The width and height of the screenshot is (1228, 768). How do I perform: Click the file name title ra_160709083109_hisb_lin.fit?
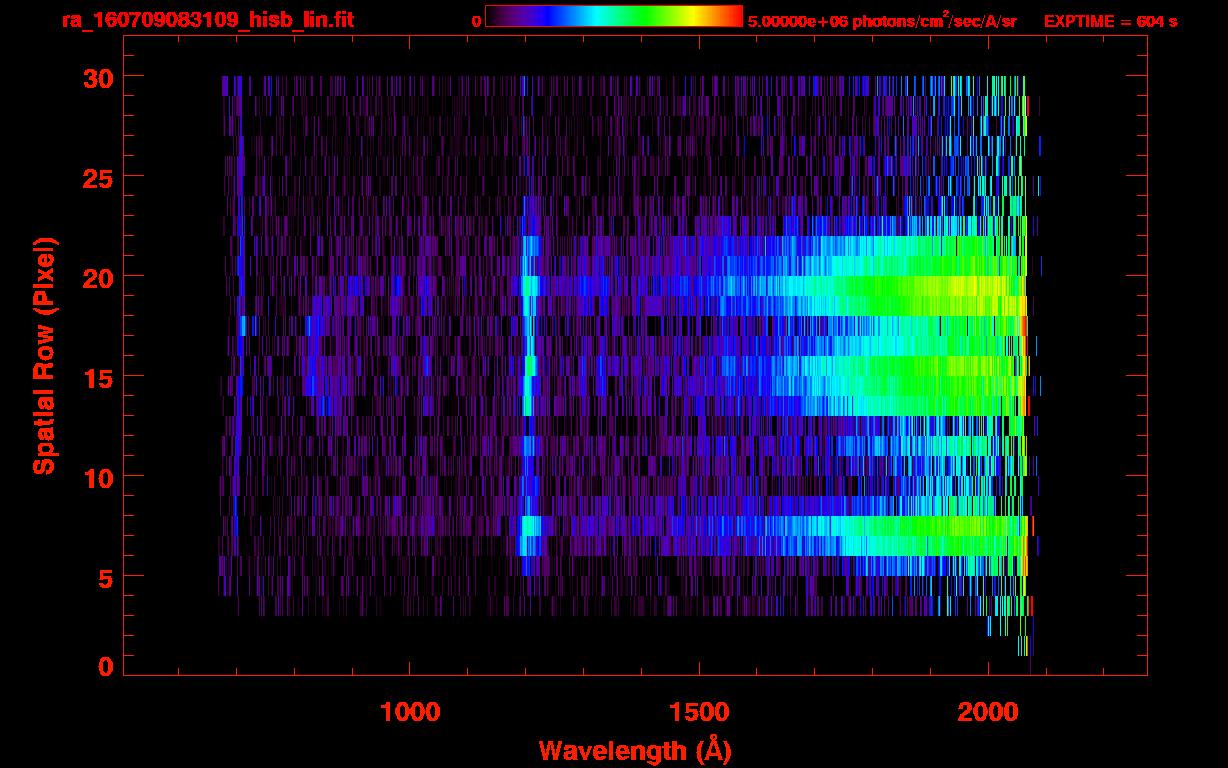click(x=207, y=20)
